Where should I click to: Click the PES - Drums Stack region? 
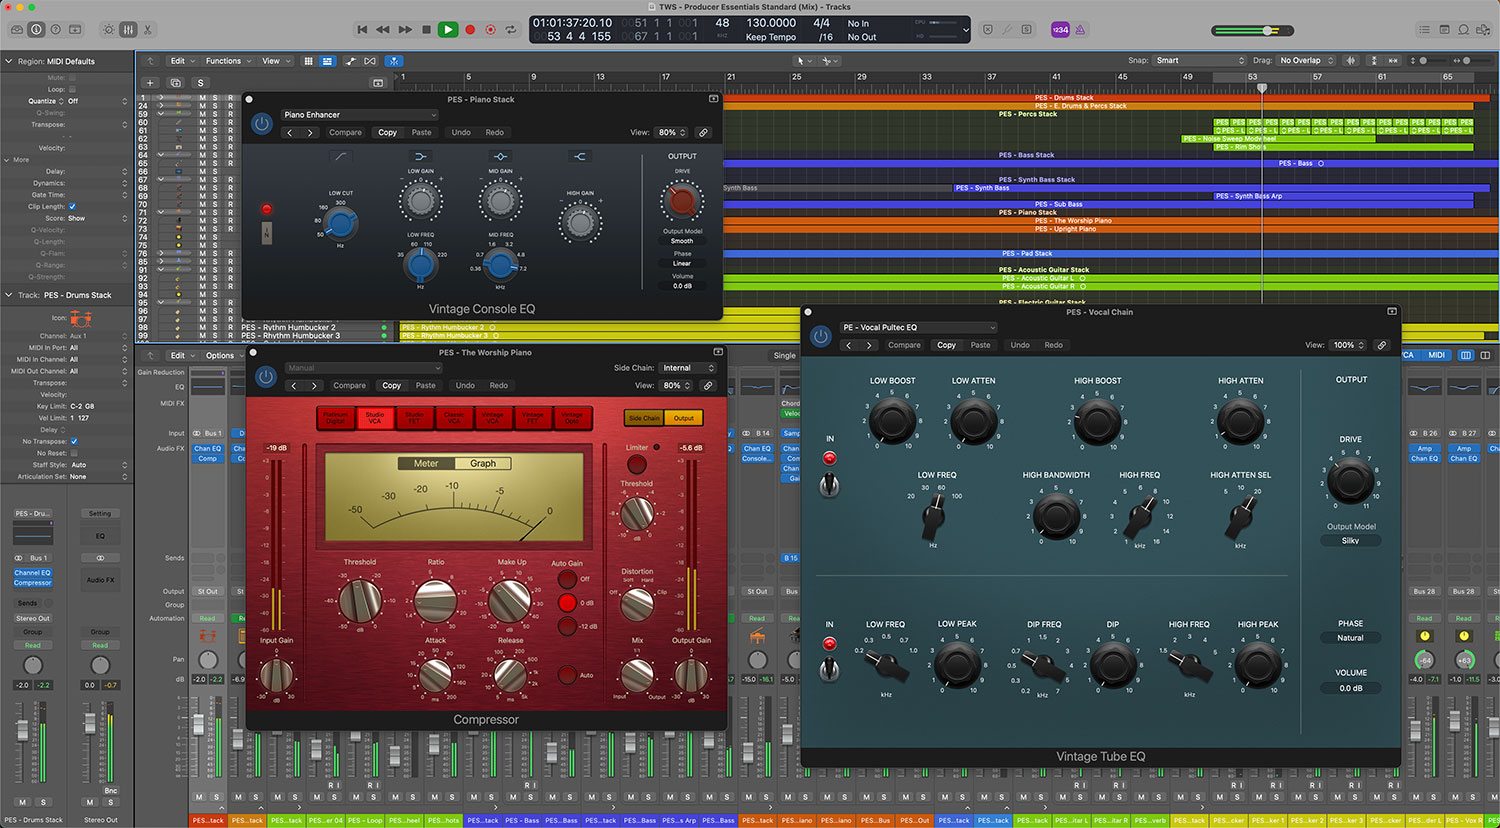pyautogui.click(x=1064, y=98)
